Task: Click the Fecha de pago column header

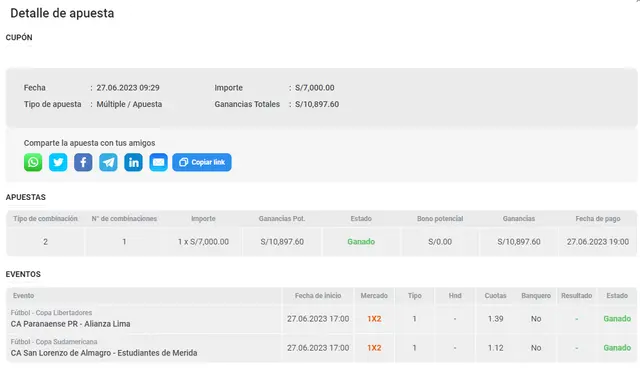Action: click(x=598, y=219)
